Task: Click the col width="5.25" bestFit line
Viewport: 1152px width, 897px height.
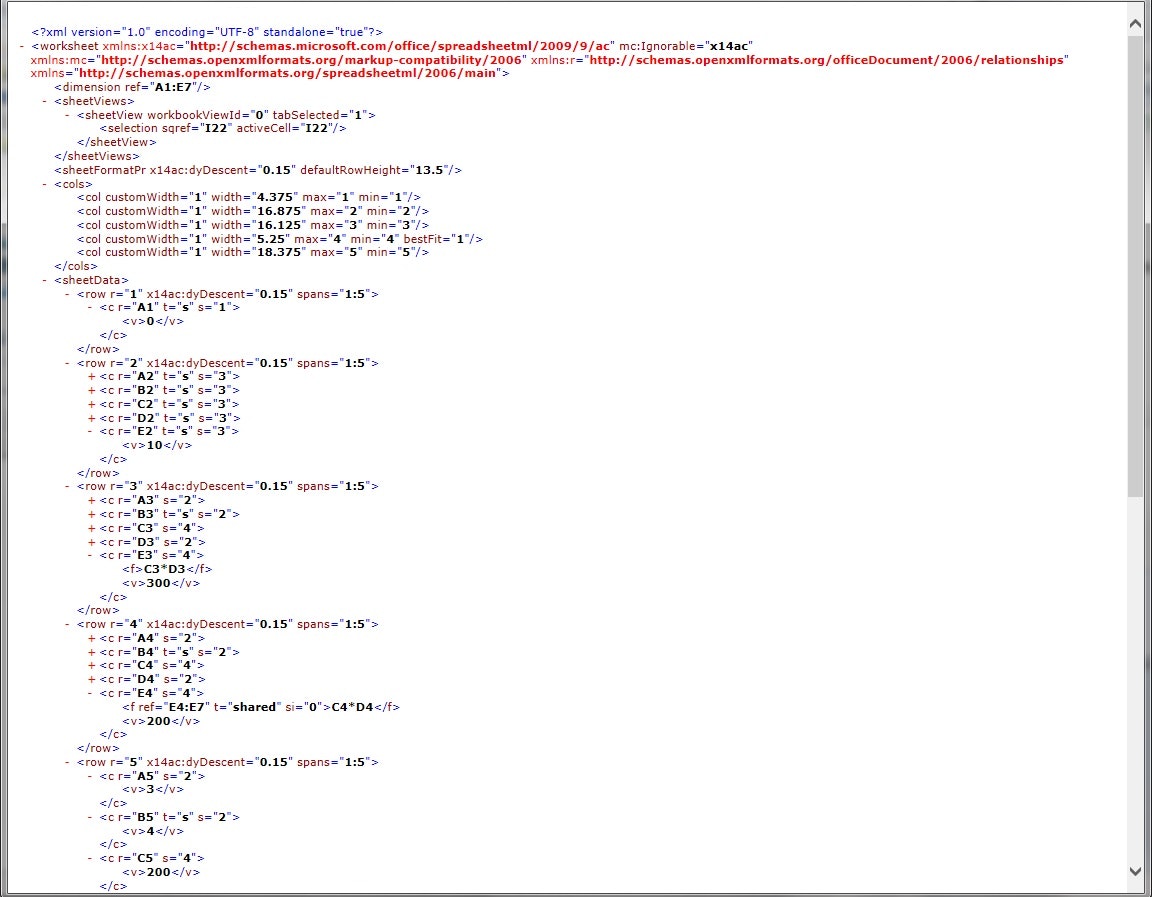Action: (x=280, y=239)
